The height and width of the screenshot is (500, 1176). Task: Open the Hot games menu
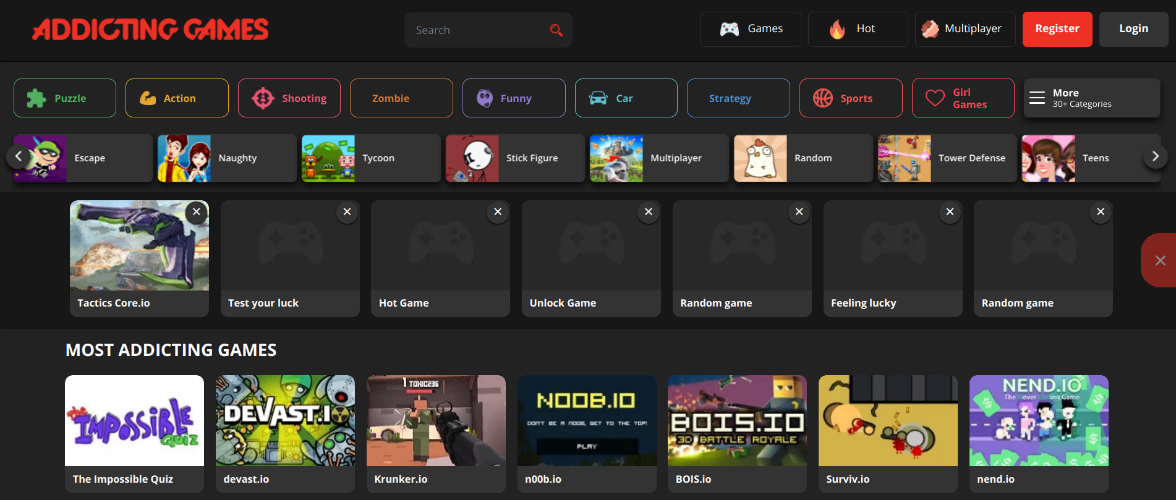[858, 29]
